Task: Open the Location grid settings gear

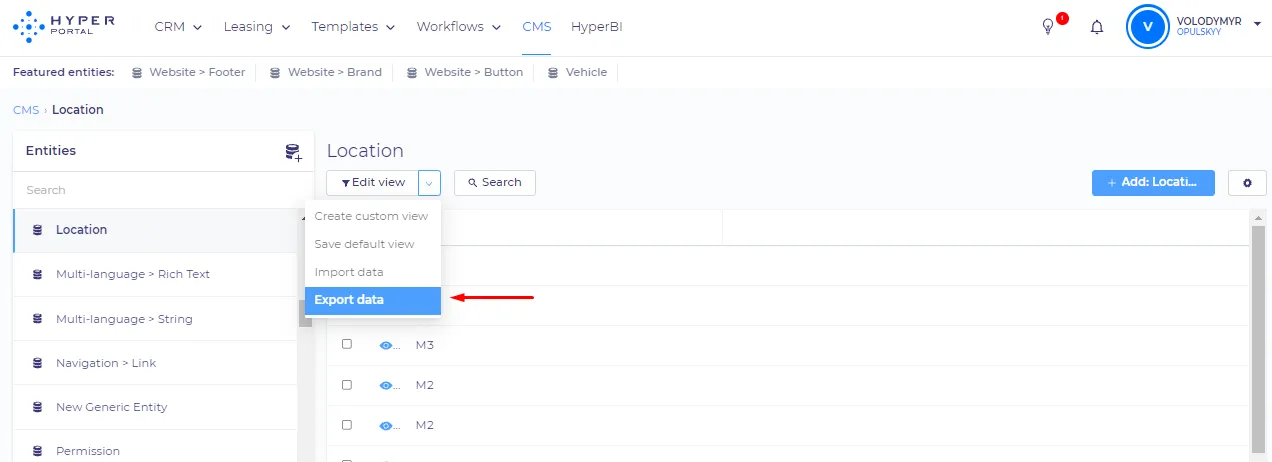Action: pyautogui.click(x=1247, y=183)
